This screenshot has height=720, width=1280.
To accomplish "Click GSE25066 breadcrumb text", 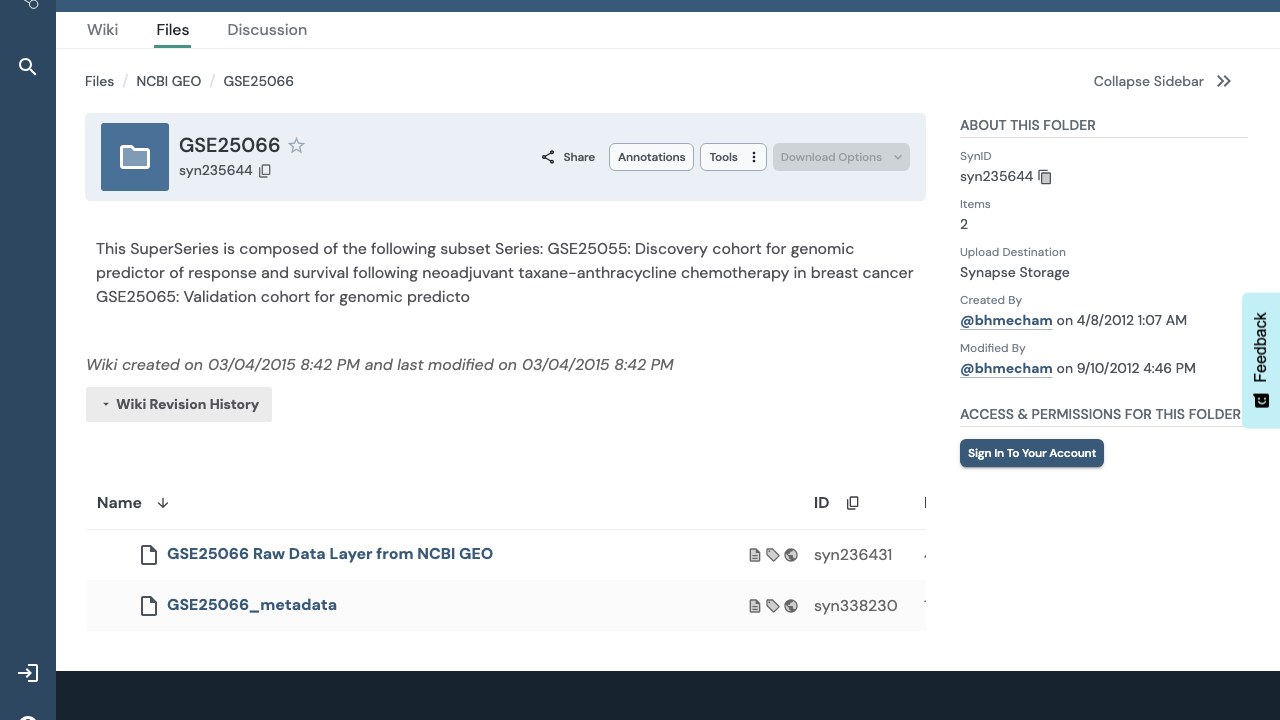I will click(259, 81).
